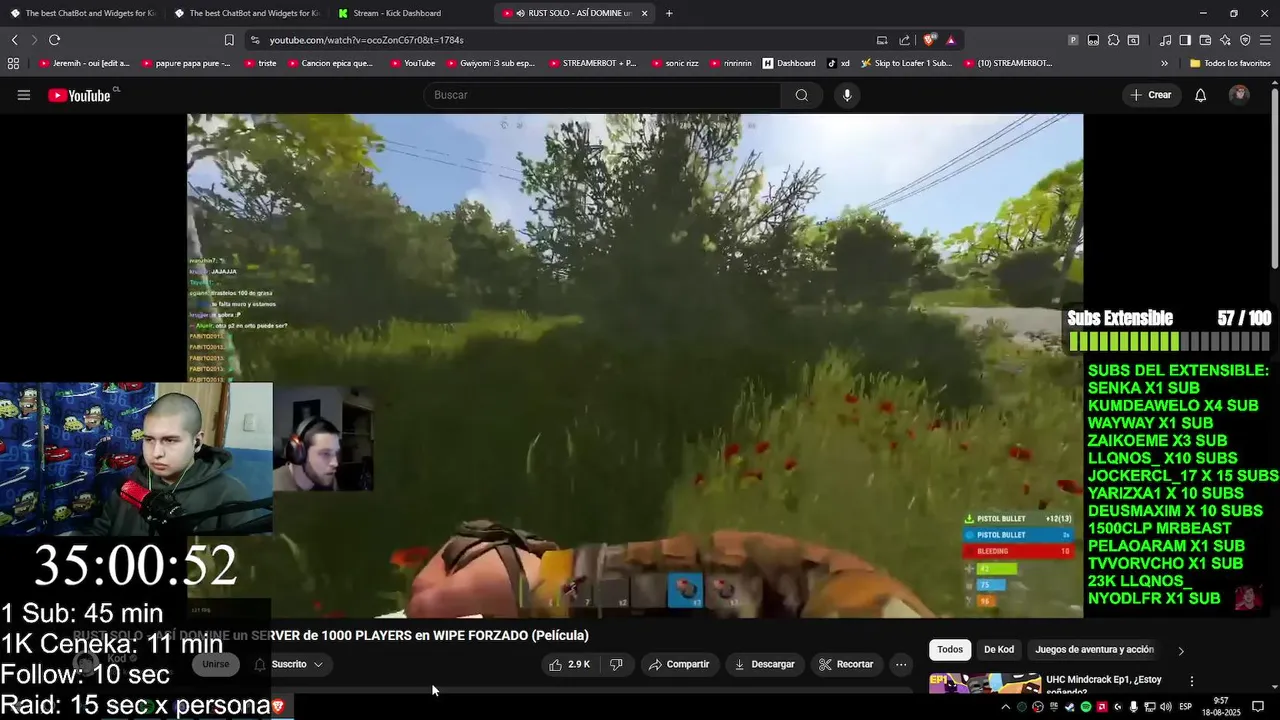Open YouTube notifications bell
1280x720 pixels.
(1200, 95)
